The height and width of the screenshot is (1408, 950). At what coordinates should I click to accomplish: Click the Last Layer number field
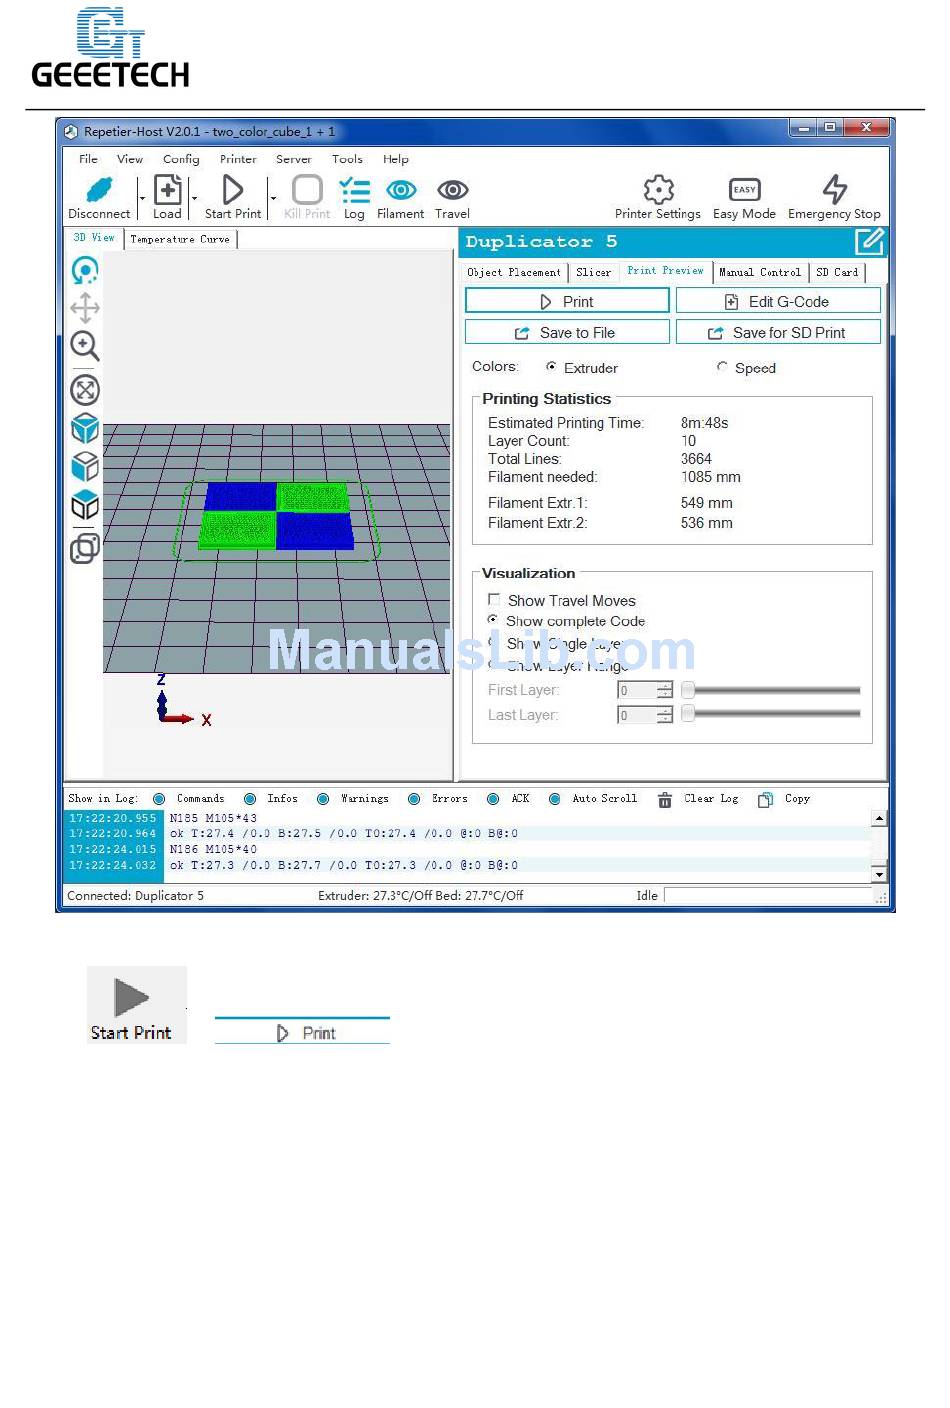[x=645, y=715]
